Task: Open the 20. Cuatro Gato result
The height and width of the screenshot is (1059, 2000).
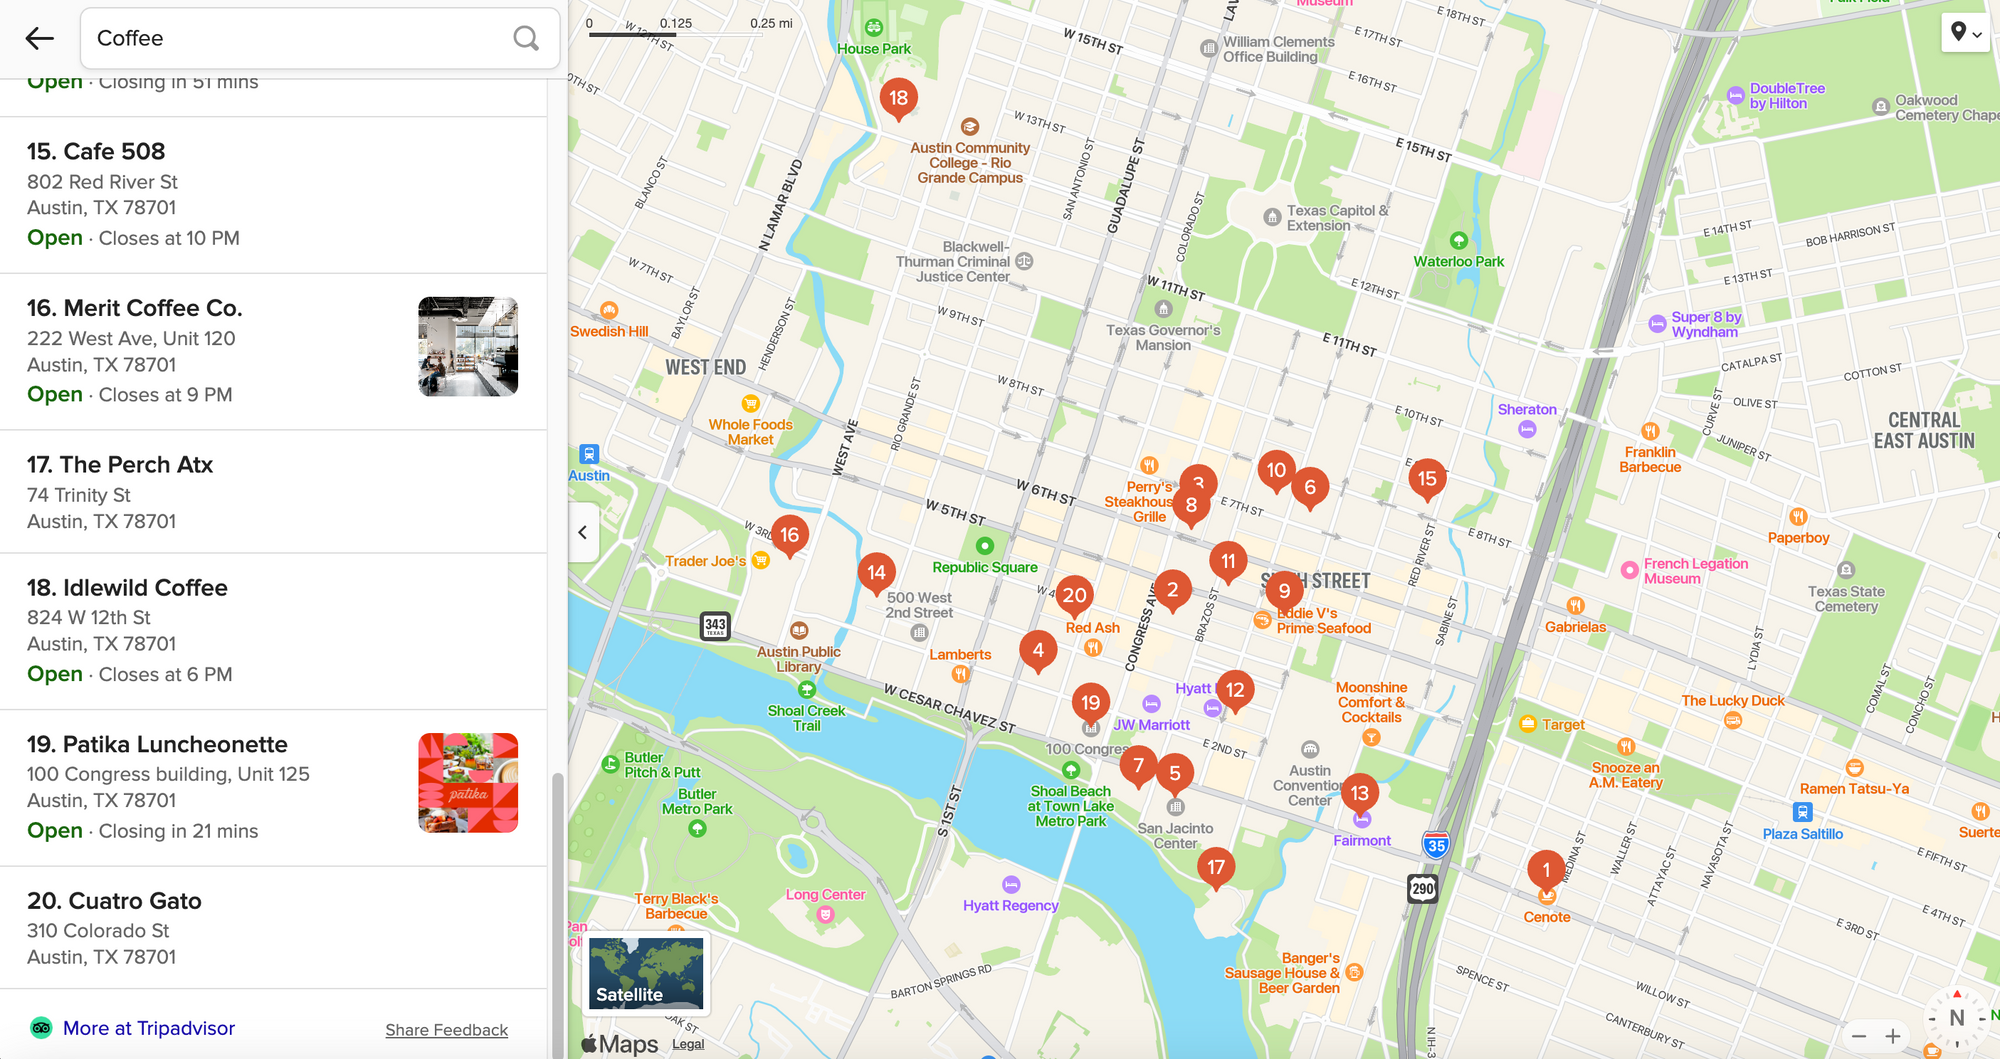Action: pyautogui.click(x=273, y=928)
